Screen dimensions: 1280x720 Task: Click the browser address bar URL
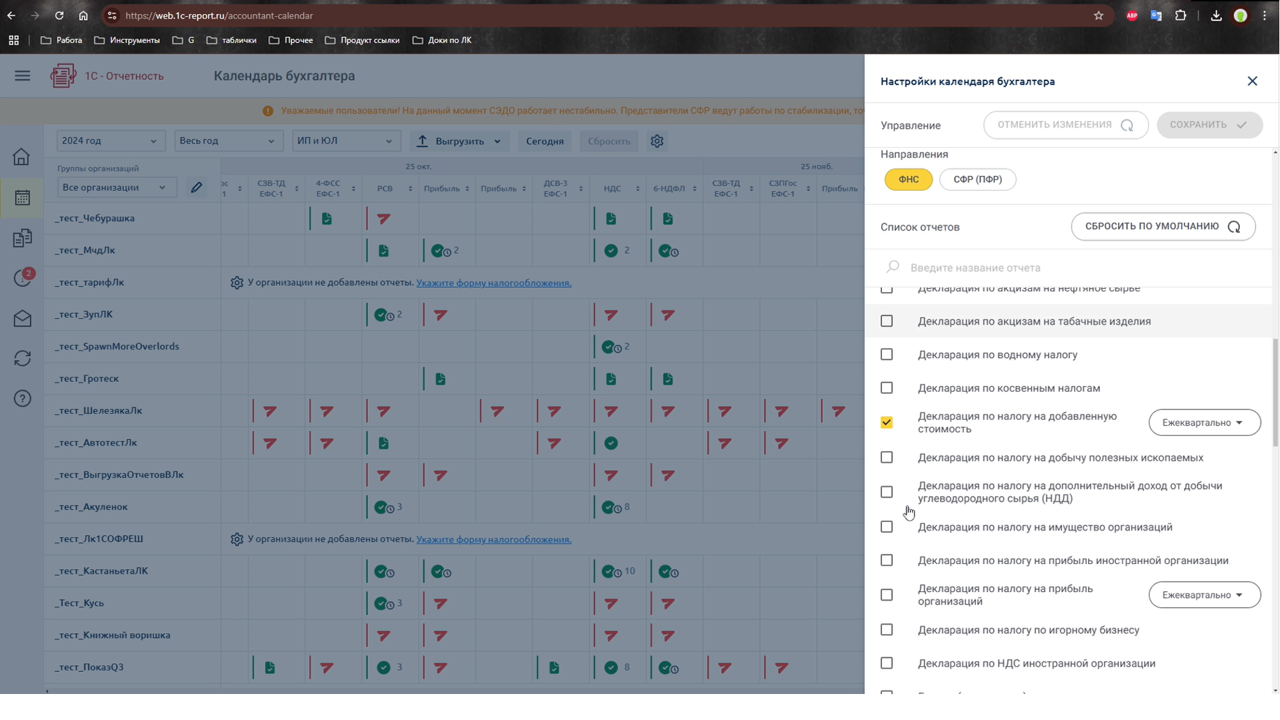219,16
